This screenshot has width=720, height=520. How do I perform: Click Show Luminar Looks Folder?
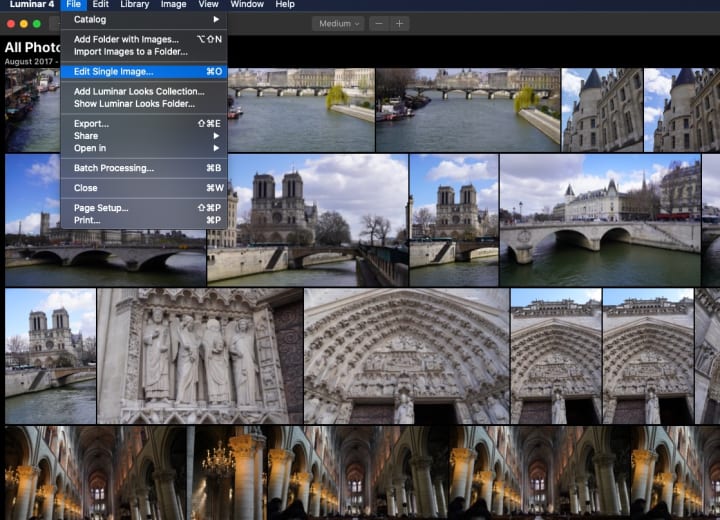[134, 104]
